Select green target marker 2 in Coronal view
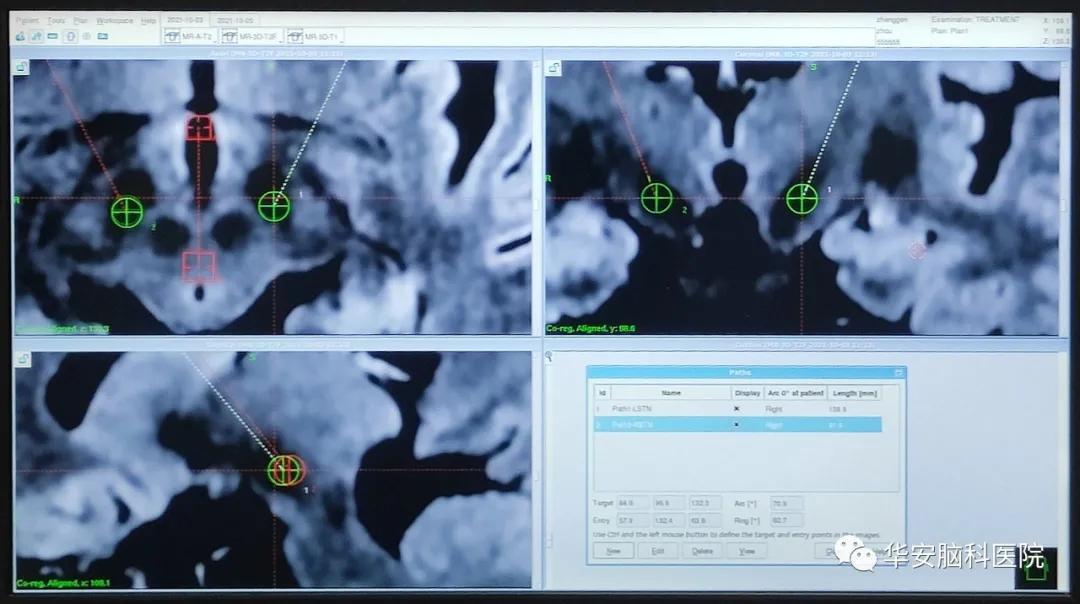This screenshot has width=1080, height=604. [x=656, y=198]
